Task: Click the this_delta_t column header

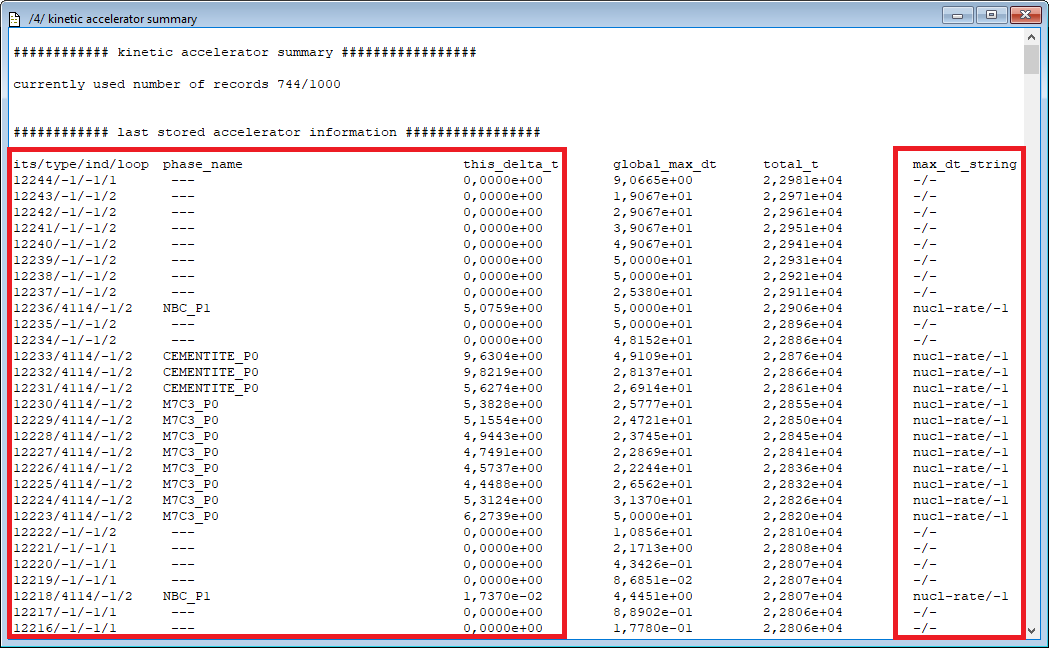Action: (510, 164)
